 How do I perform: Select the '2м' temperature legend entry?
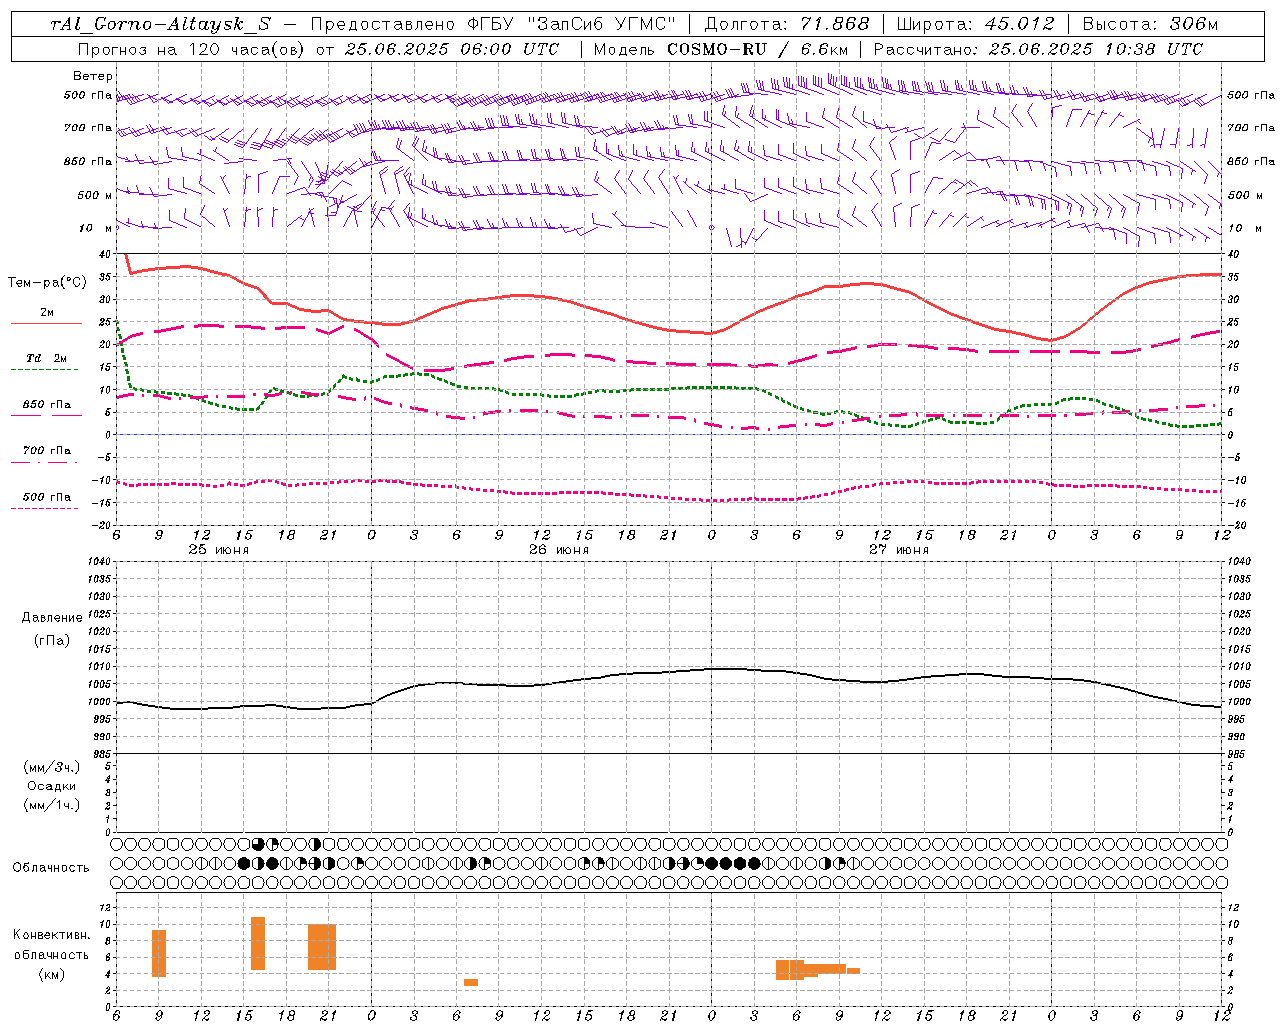[47, 312]
